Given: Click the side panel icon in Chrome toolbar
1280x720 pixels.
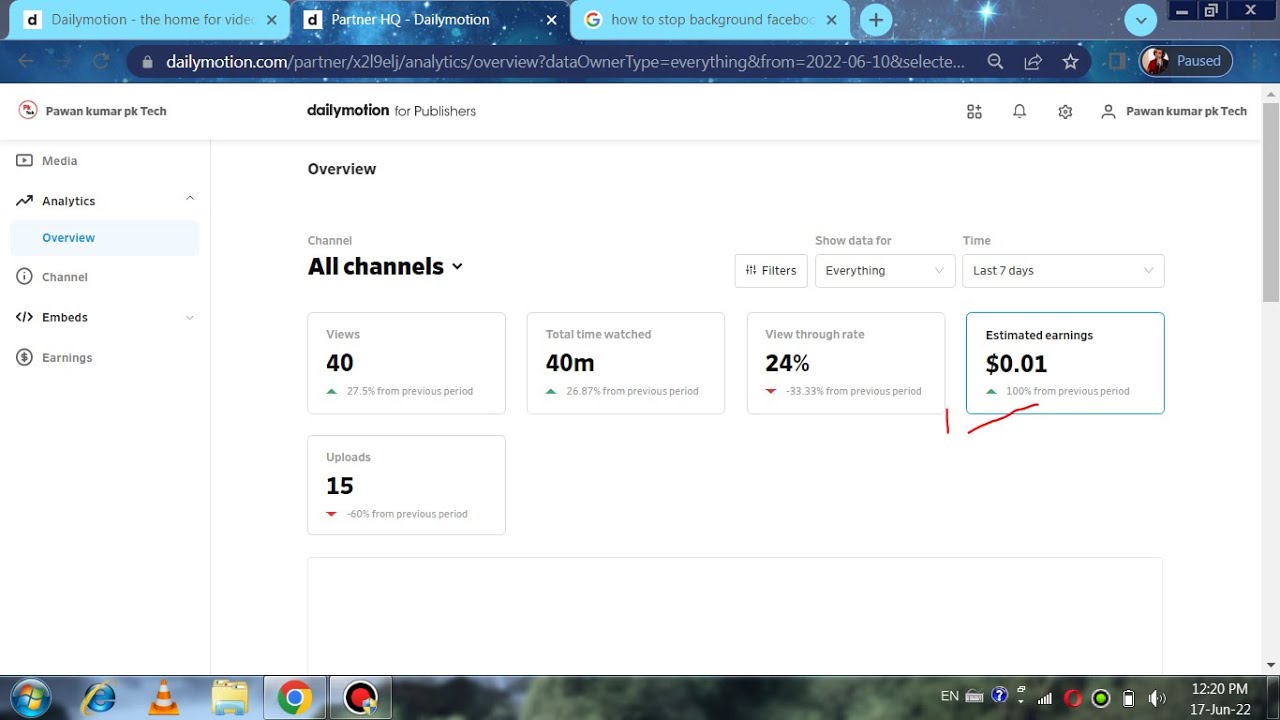Looking at the screenshot, I should coord(1117,62).
